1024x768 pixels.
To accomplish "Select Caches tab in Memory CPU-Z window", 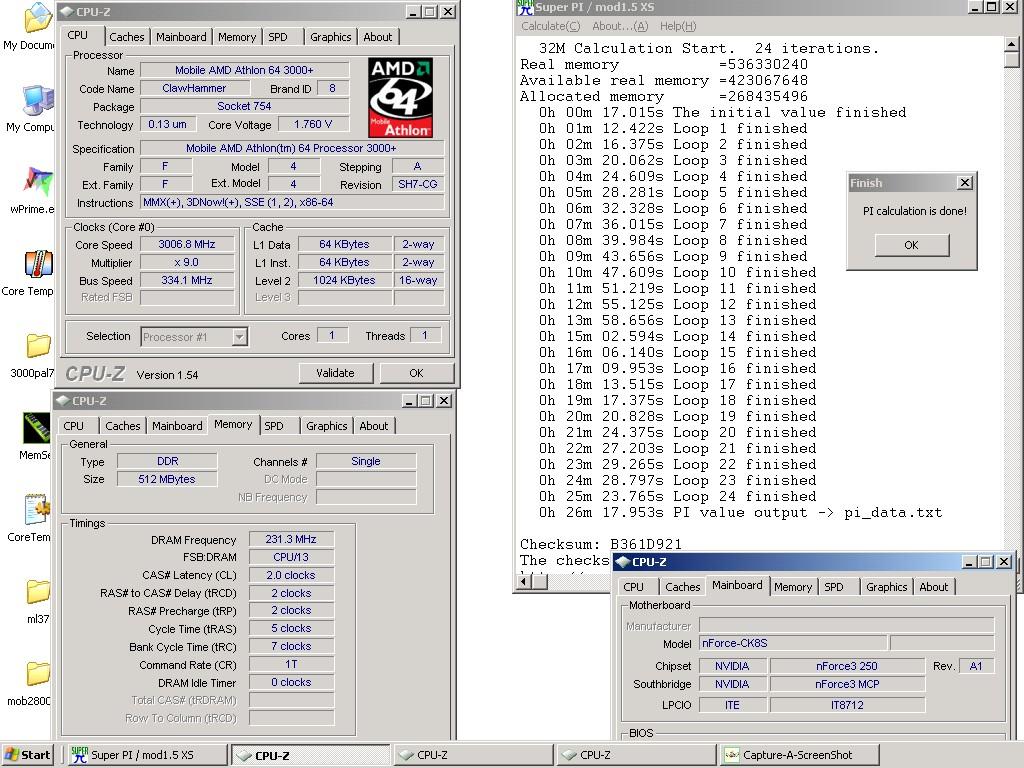I will 123,426.
